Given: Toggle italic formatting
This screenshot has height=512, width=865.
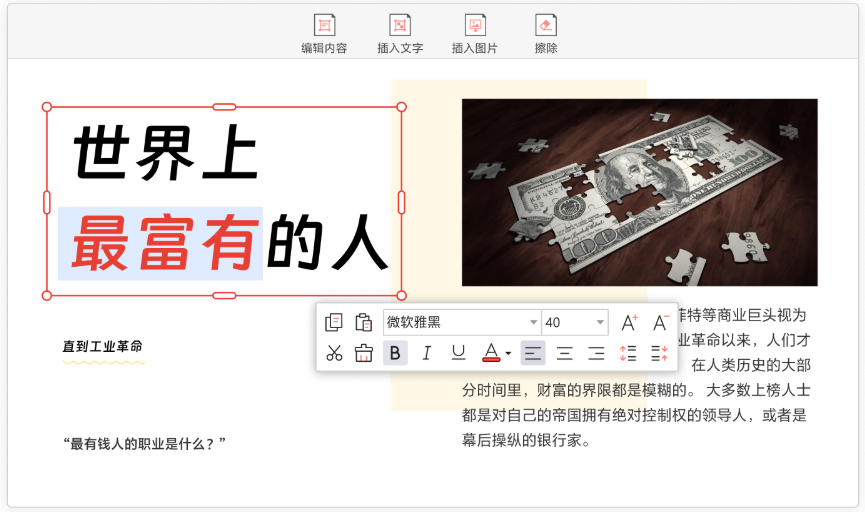Looking at the screenshot, I should pyautogui.click(x=426, y=353).
